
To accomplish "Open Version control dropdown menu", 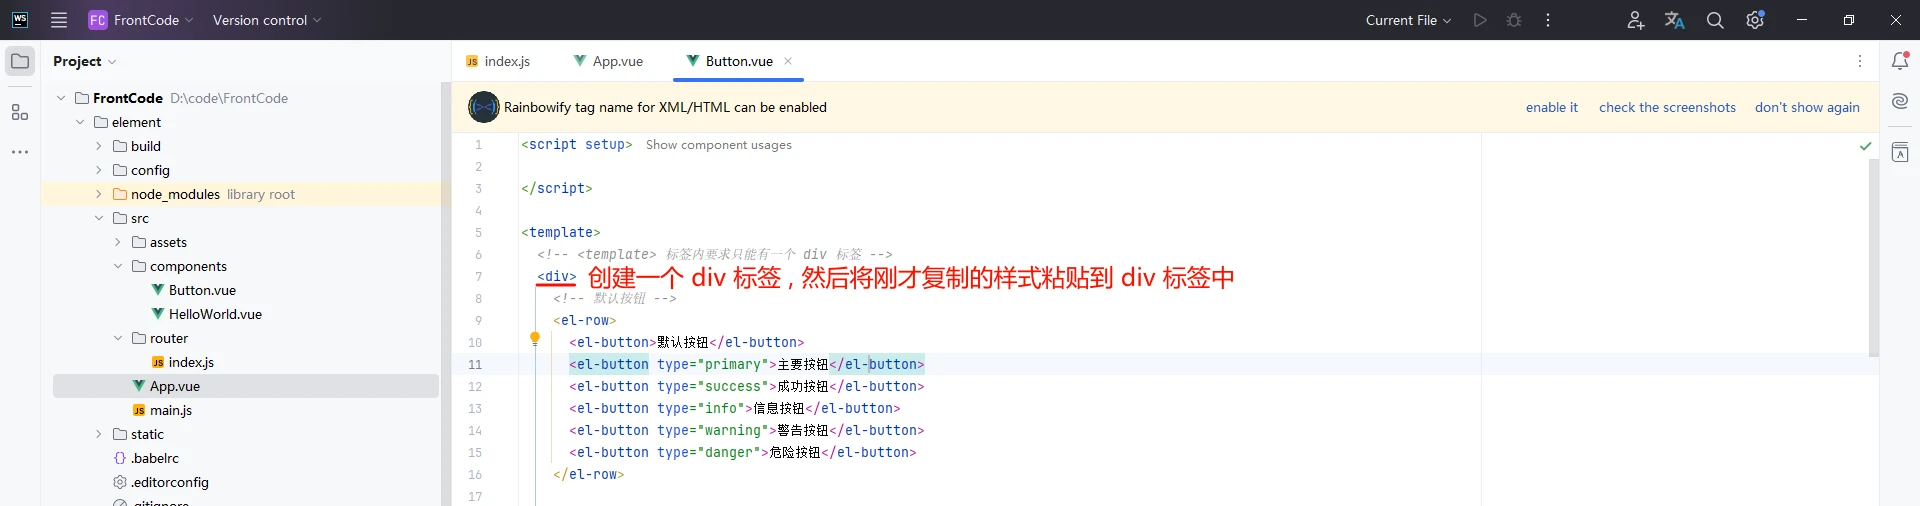I will tap(266, 20).
